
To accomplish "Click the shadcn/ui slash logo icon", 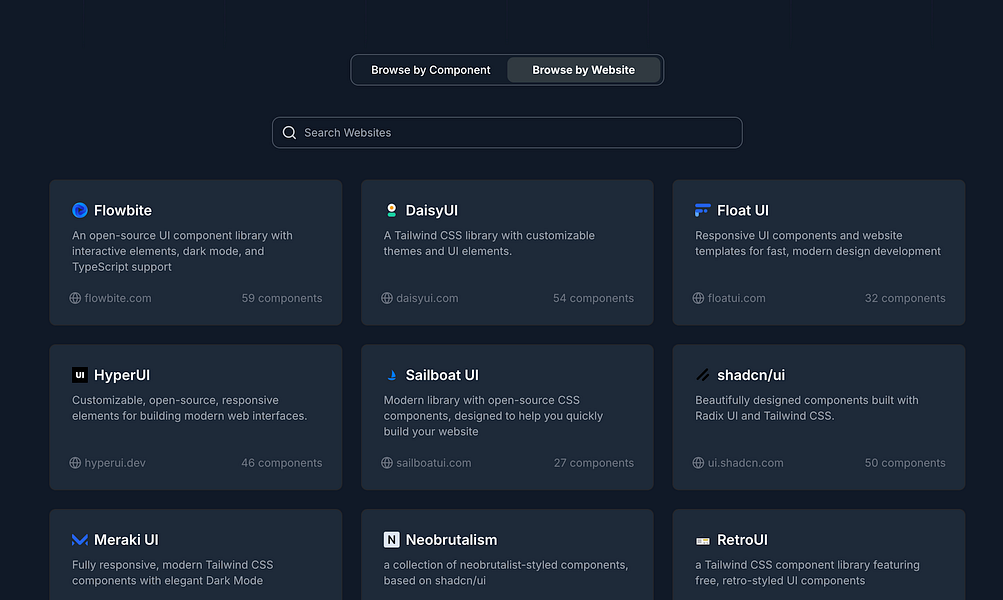I will (702, 375).
